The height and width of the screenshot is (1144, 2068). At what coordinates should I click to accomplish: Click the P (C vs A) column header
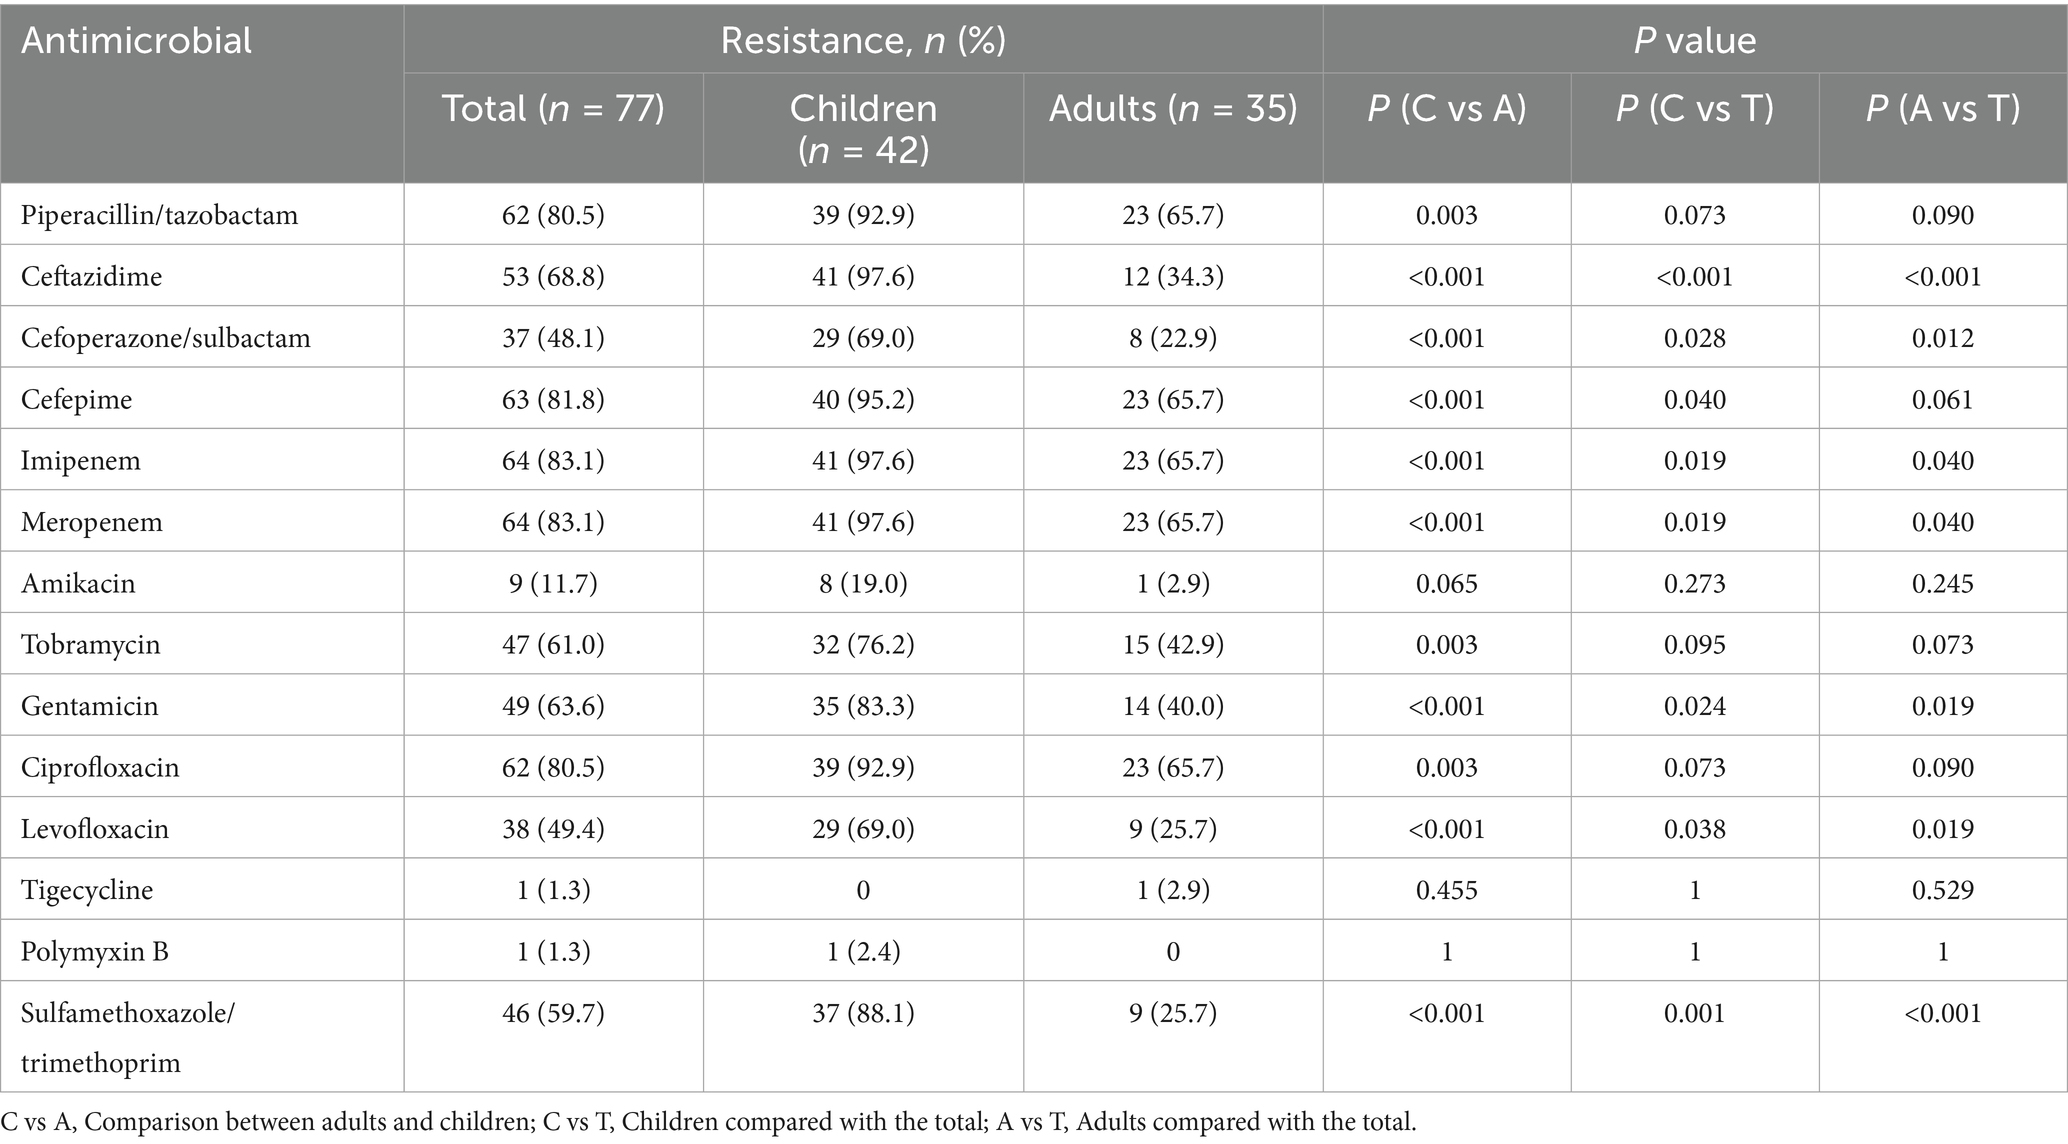[1447, 108]
